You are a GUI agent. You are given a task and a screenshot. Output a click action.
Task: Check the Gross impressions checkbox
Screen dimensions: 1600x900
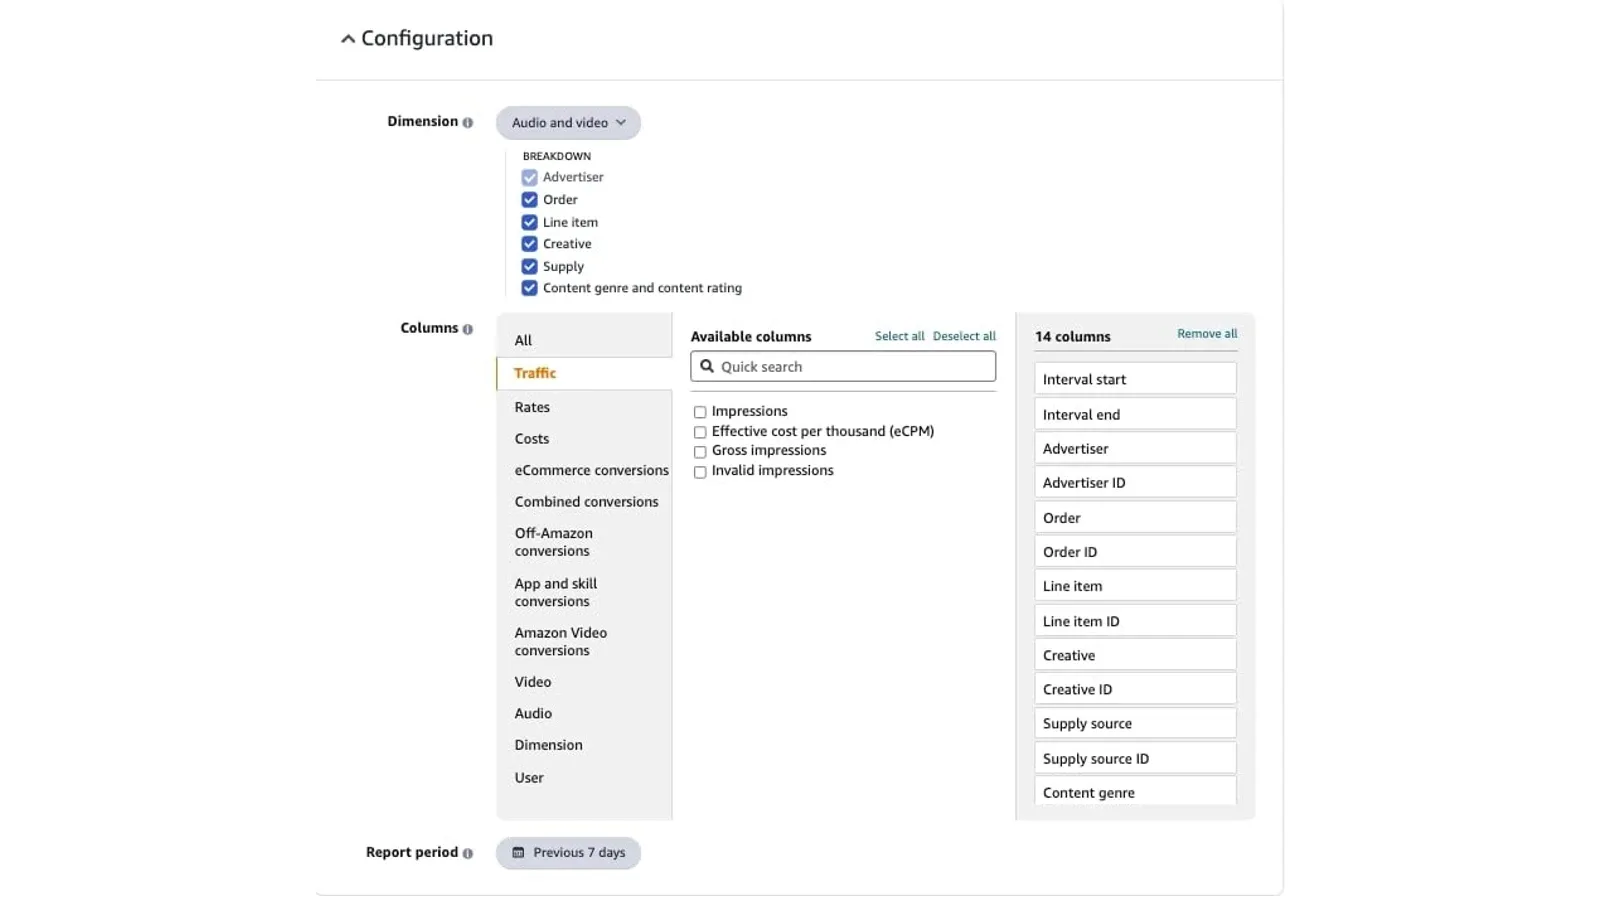point(700,452)
